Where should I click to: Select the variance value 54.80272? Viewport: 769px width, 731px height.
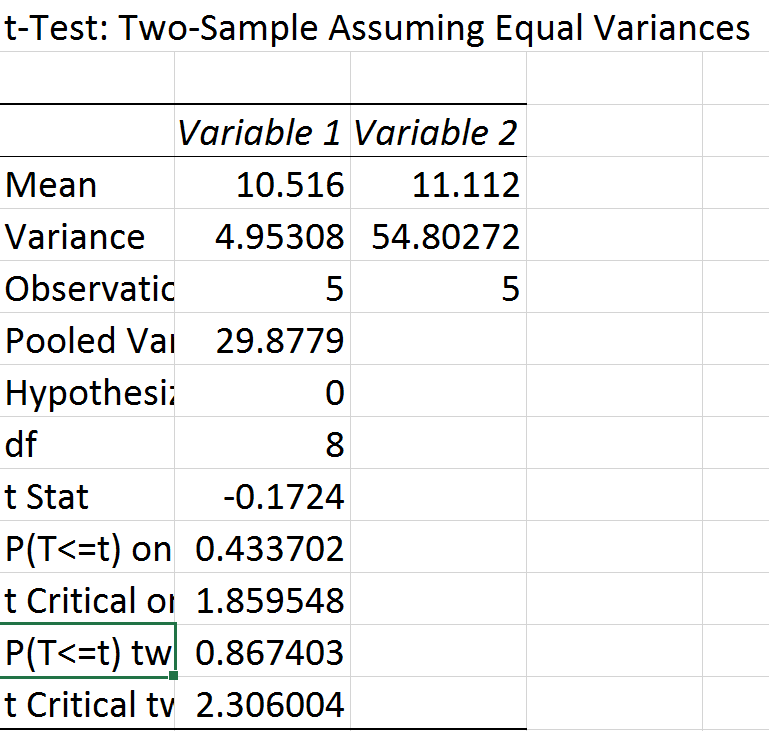coord(437,237)
